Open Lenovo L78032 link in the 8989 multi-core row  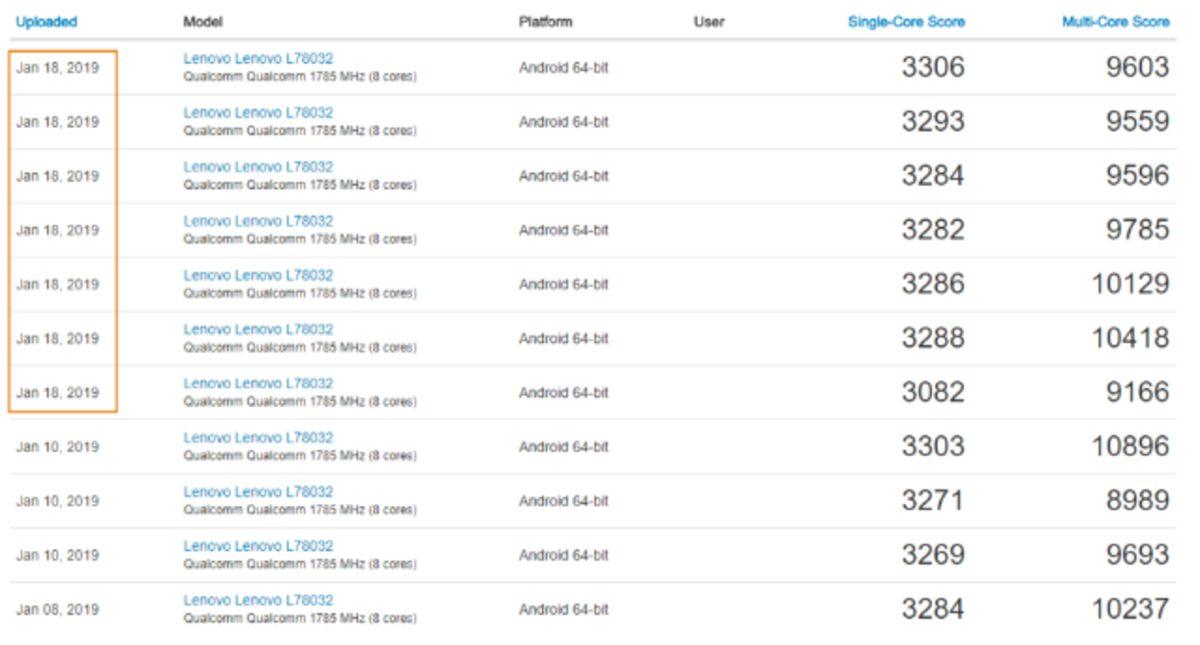pyautogui.click(x=258, y=491)
